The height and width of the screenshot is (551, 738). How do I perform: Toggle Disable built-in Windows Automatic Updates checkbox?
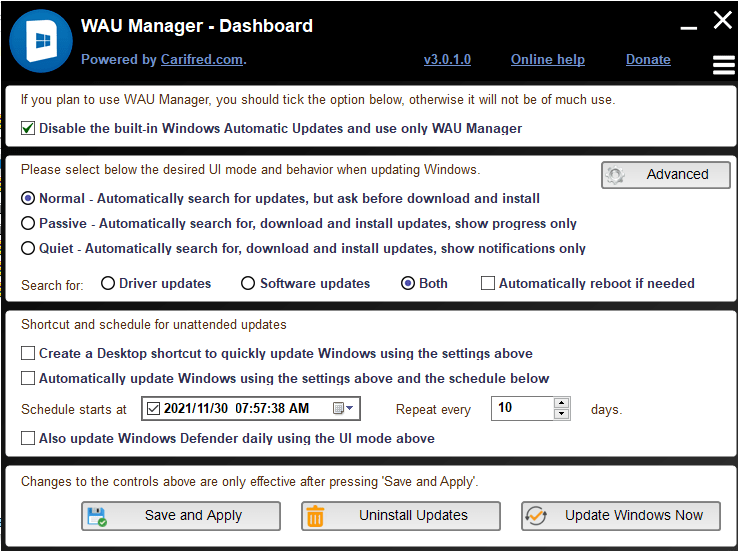[x=28, y=128]
